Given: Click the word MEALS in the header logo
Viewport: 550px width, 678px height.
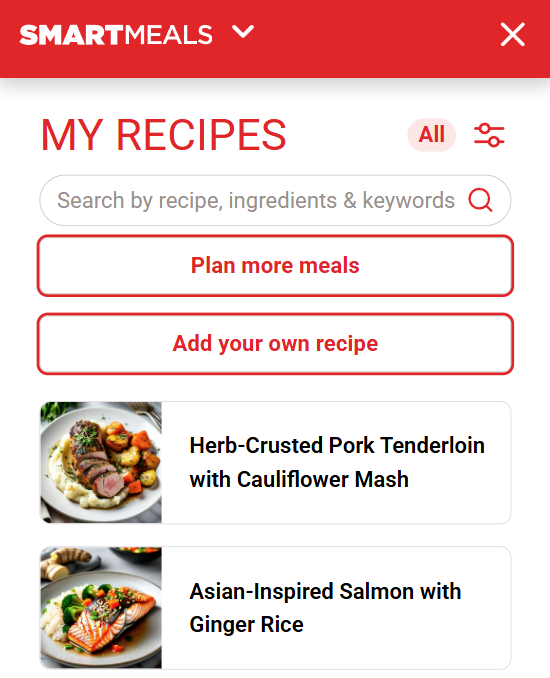Looking at the screenshot, I should click(169, 35).
